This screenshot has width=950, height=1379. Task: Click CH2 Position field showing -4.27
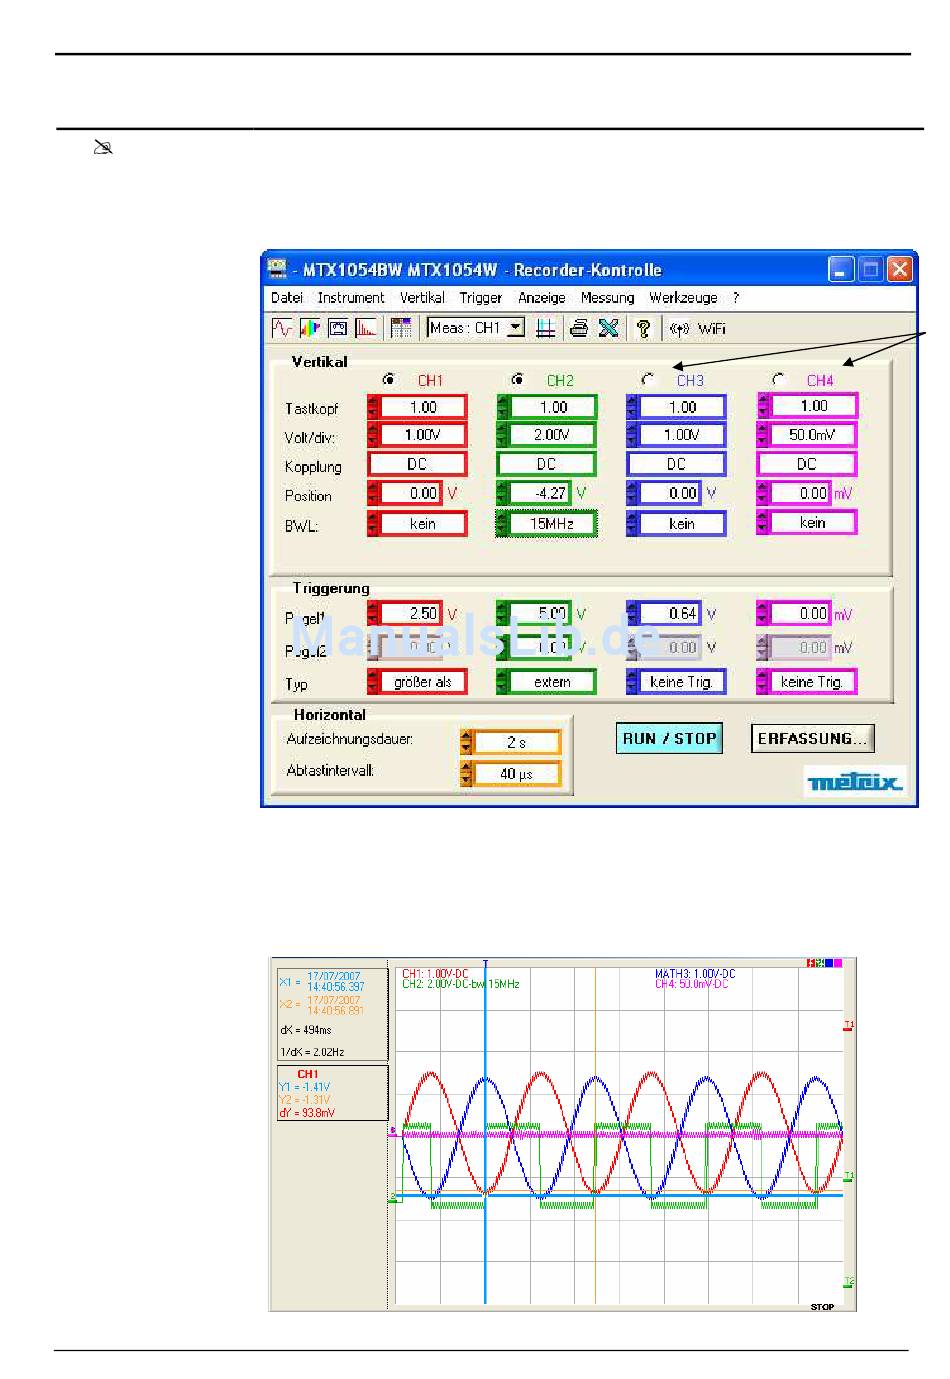(541, 493)
